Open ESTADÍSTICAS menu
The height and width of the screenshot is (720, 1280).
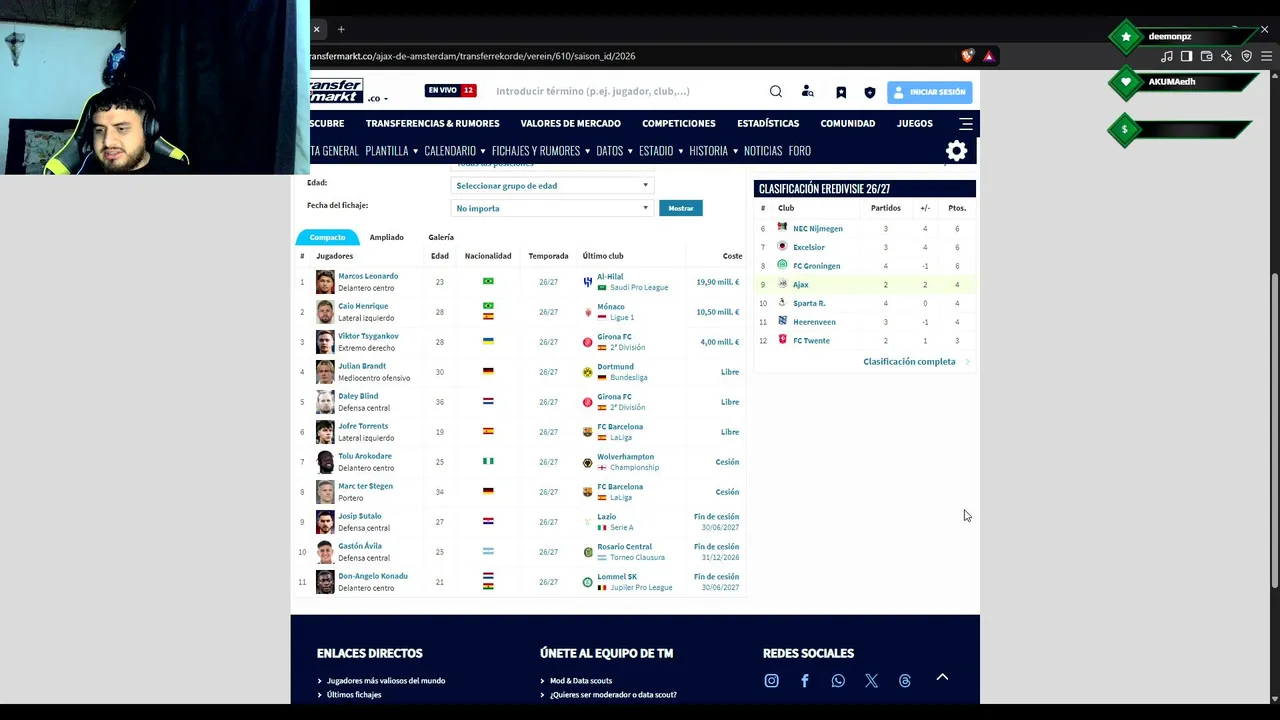pyautogui.click(x=768, y=124)
